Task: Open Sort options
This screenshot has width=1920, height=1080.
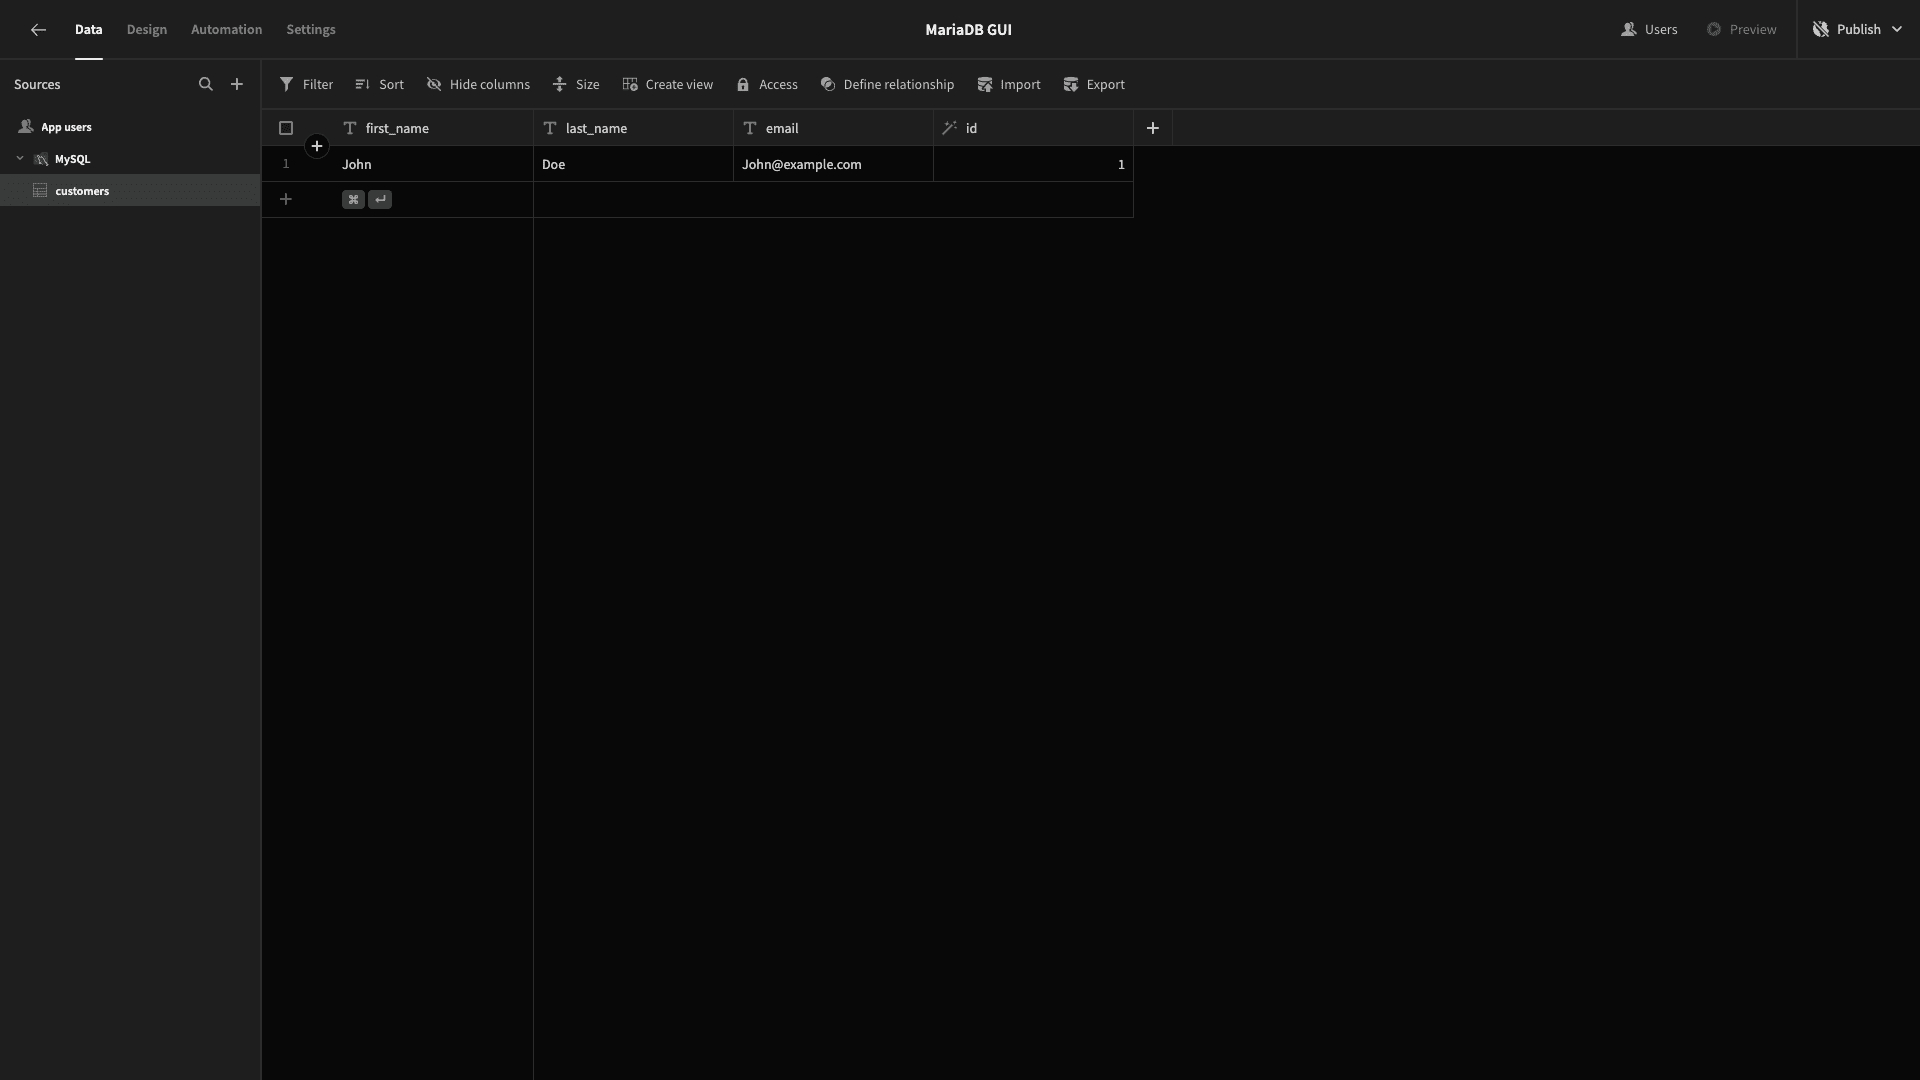Action: point(379,85)
